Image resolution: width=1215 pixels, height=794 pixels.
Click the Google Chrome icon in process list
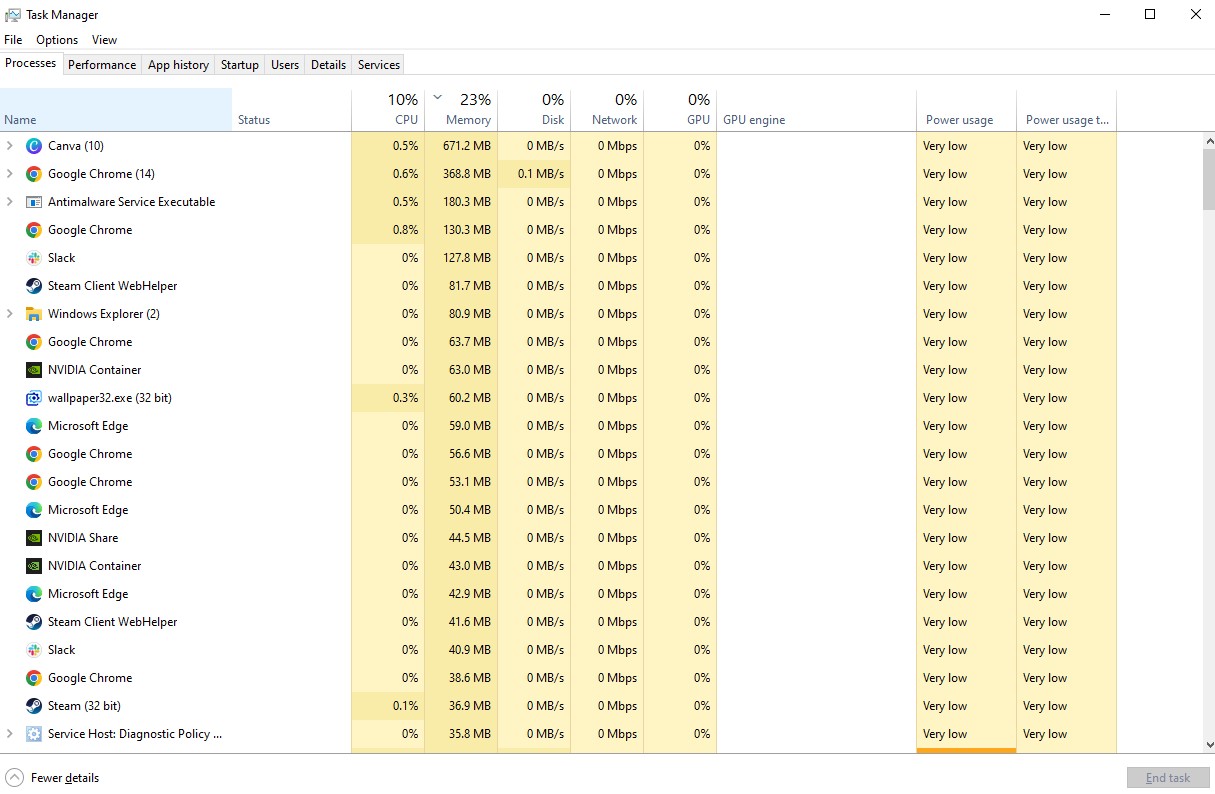33,173
